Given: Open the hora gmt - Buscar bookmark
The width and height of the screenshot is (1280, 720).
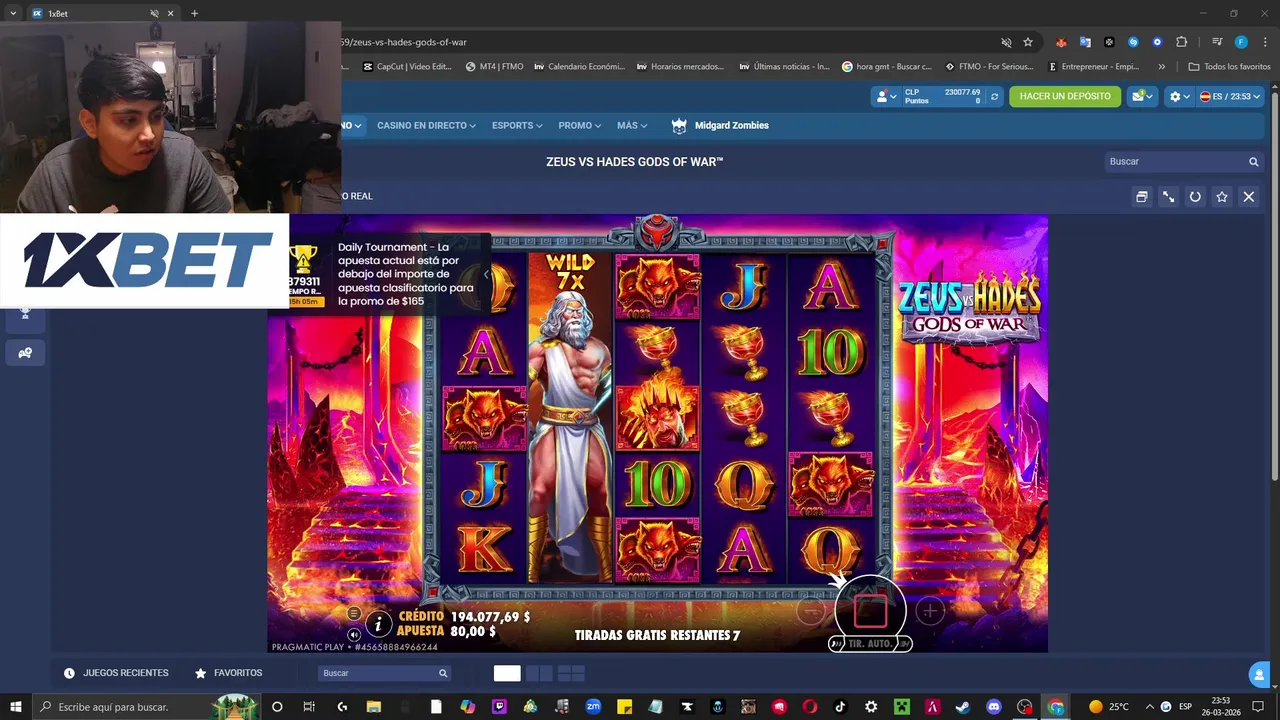Looking at the screenshot, I should (x=887, y=67).
